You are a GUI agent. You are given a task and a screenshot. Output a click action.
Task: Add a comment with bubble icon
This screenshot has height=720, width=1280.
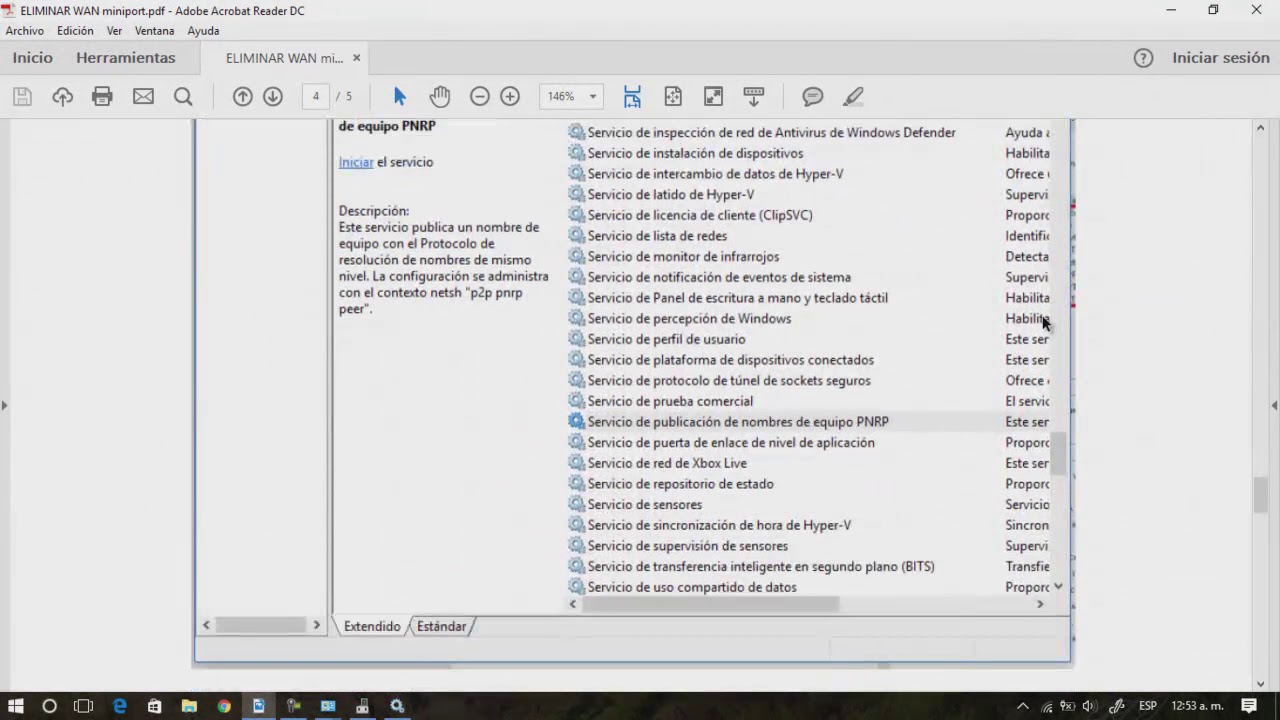click(x=813, y=97)
